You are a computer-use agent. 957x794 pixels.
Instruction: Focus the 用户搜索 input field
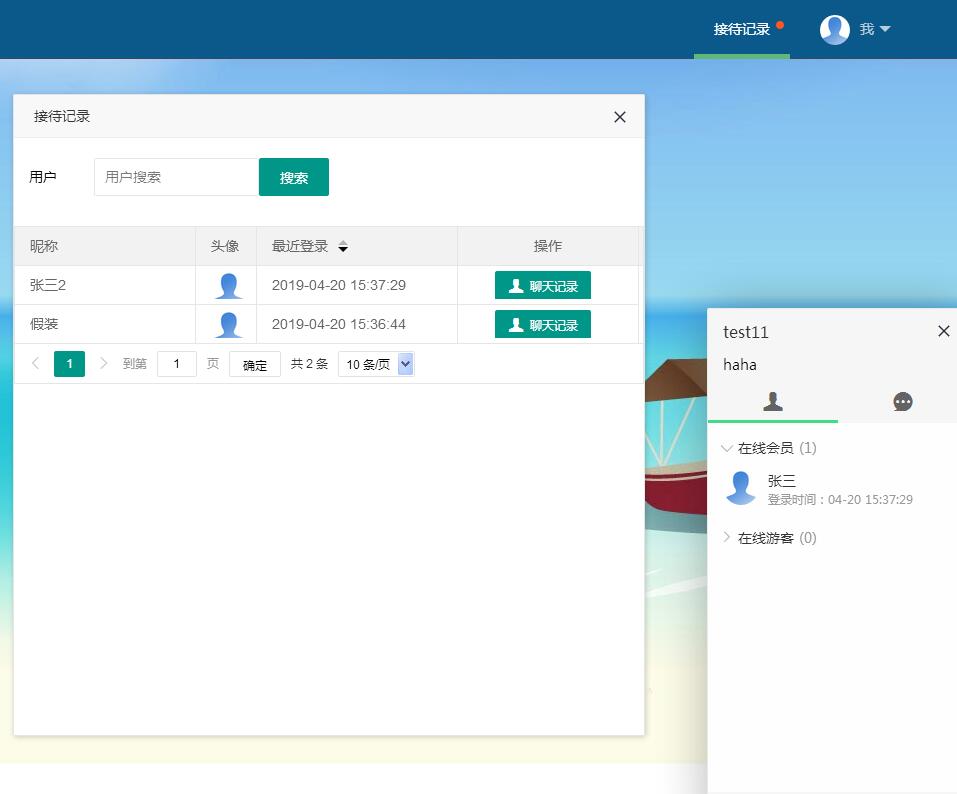point(176,177)
